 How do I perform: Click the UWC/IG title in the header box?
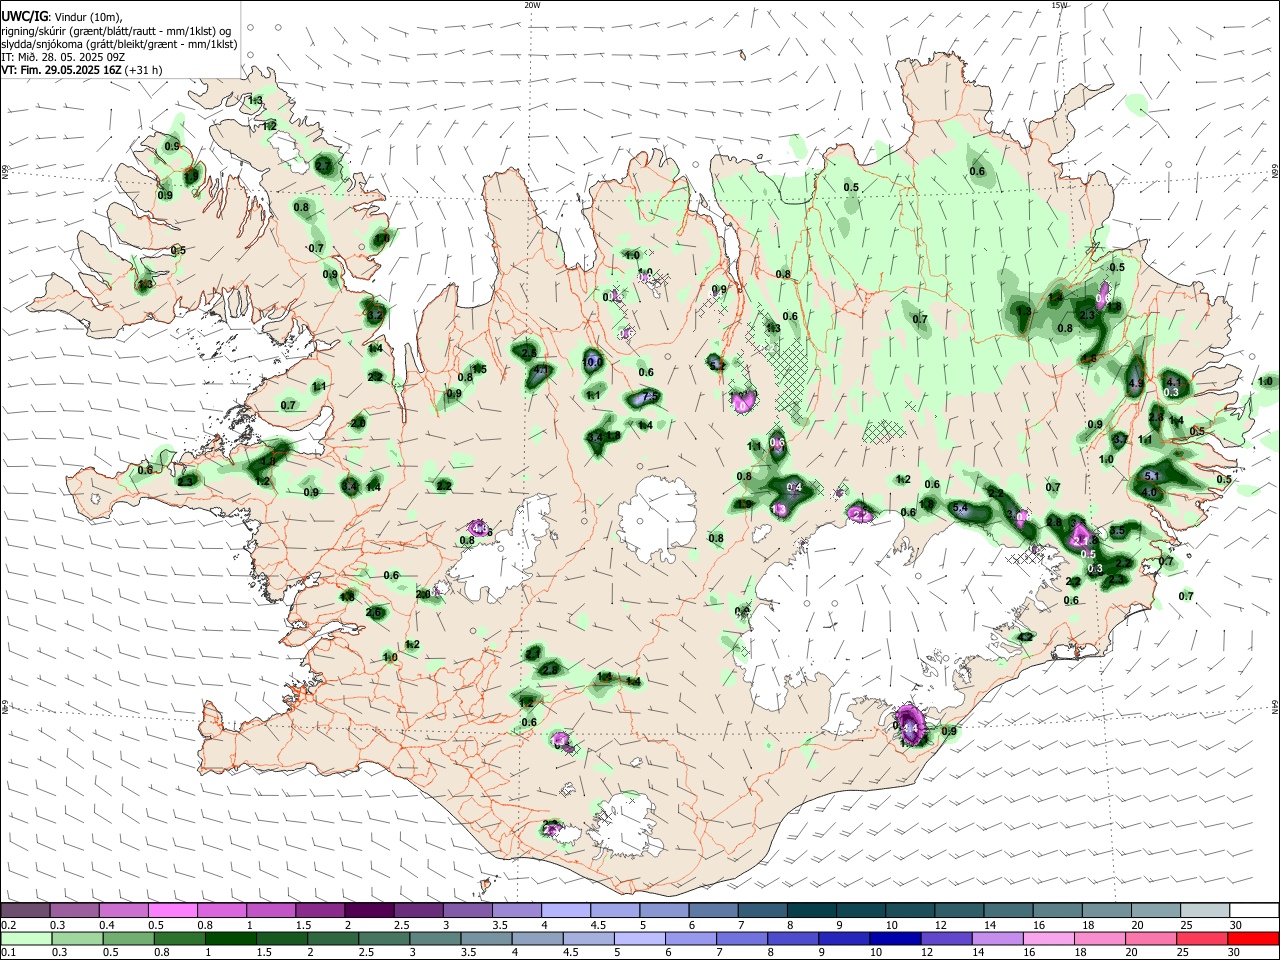click(x=23, y=17)
